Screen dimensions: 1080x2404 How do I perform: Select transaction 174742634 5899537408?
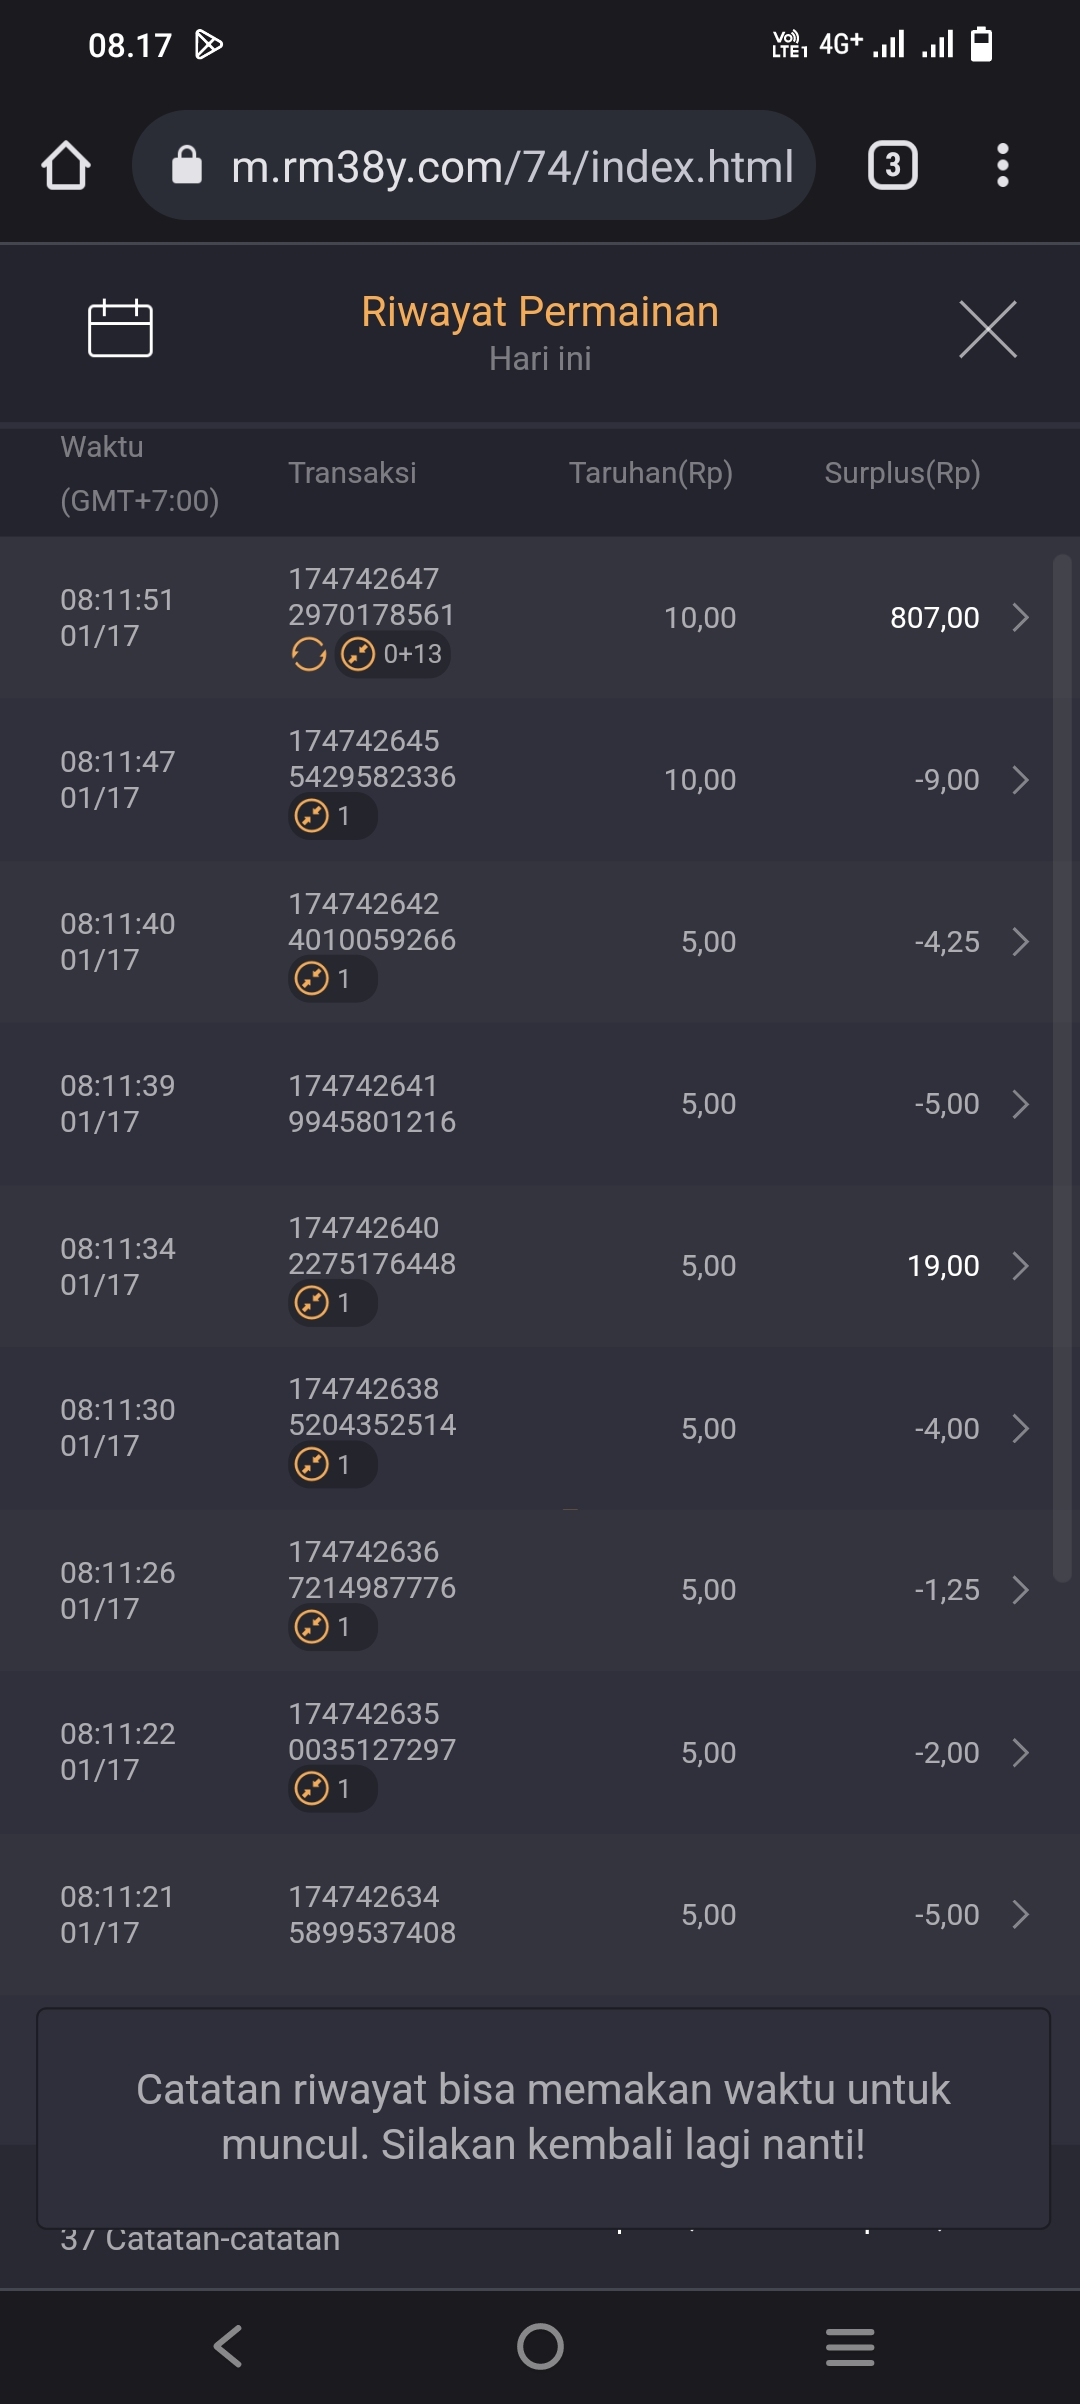(x=371, y=1915)
